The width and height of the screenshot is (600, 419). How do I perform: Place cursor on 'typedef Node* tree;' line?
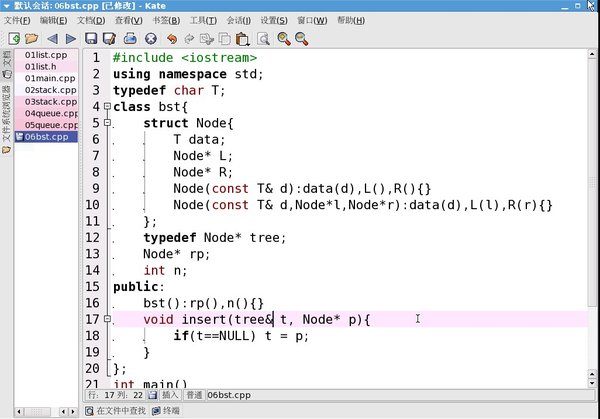[215, 238]
